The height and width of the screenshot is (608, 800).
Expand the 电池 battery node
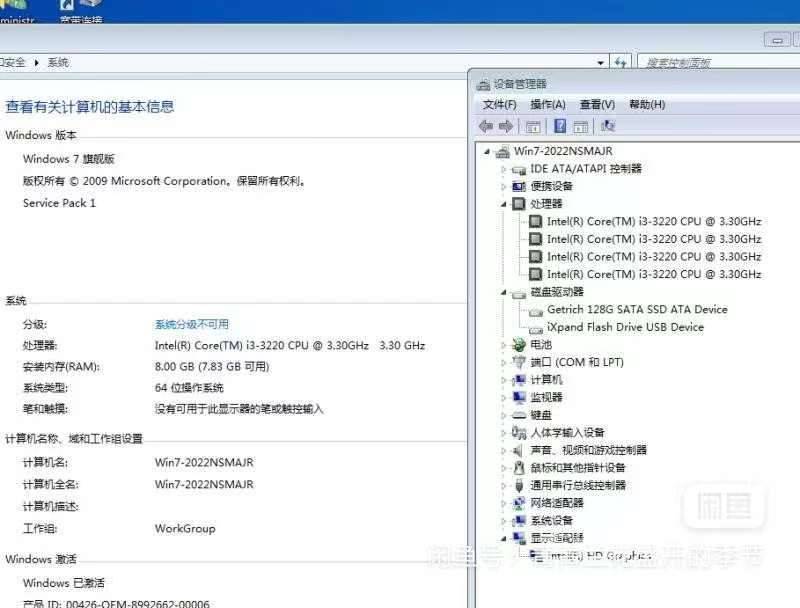coord(503,345)
